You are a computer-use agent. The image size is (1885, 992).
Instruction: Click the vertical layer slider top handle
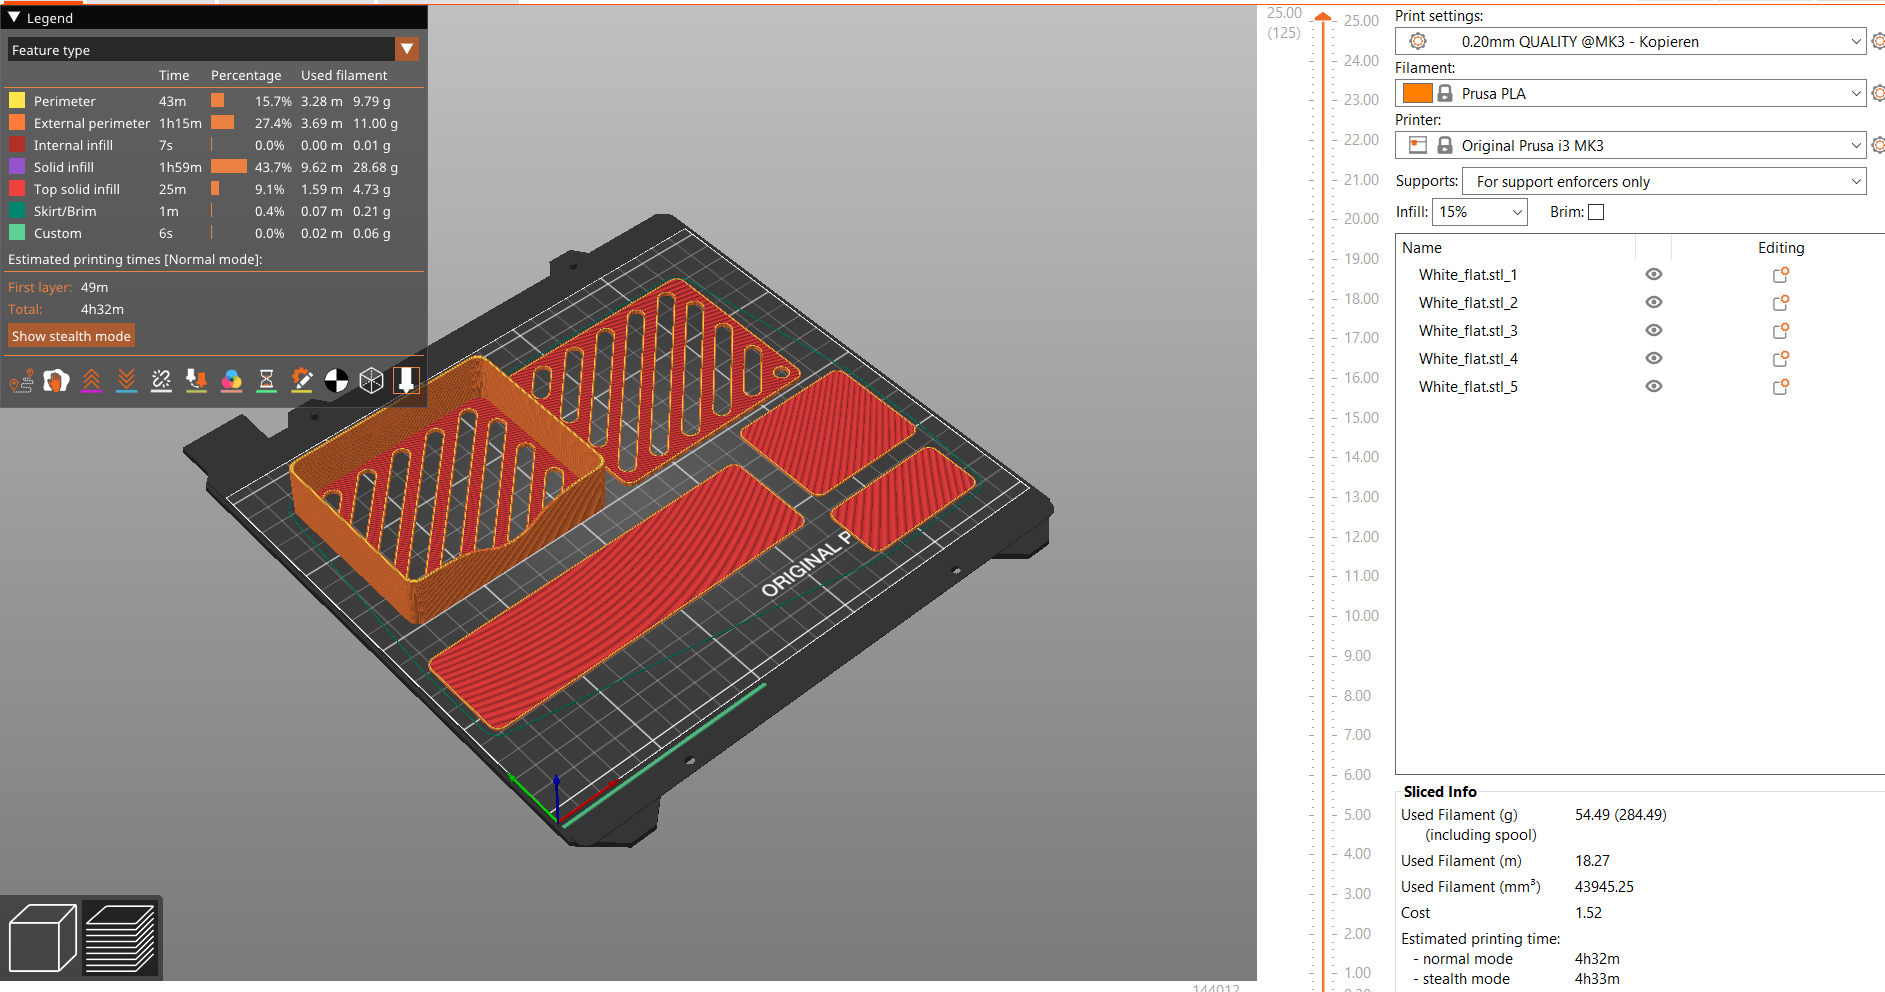point(1323,17)
